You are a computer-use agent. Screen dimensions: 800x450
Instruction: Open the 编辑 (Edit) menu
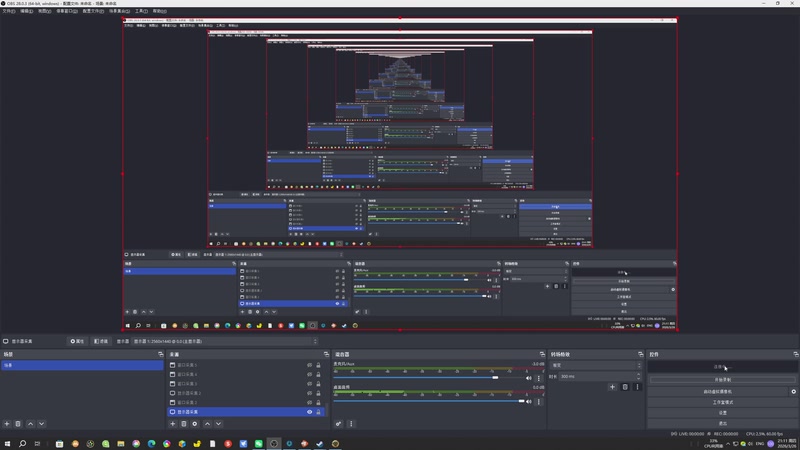coord(27,11)
